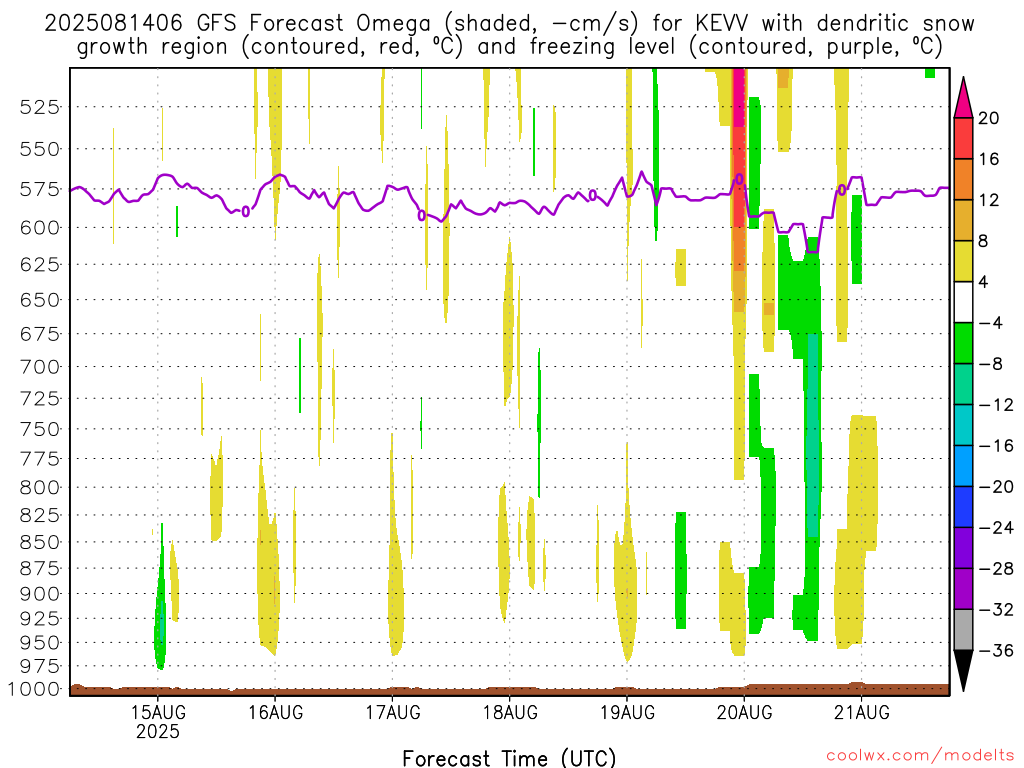Click the 675 pressure level label

point(40,334)
